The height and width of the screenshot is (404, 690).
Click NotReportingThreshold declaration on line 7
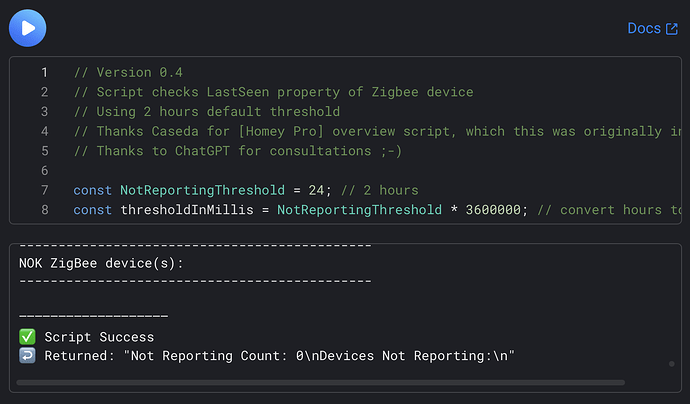(x=202, y=190)
